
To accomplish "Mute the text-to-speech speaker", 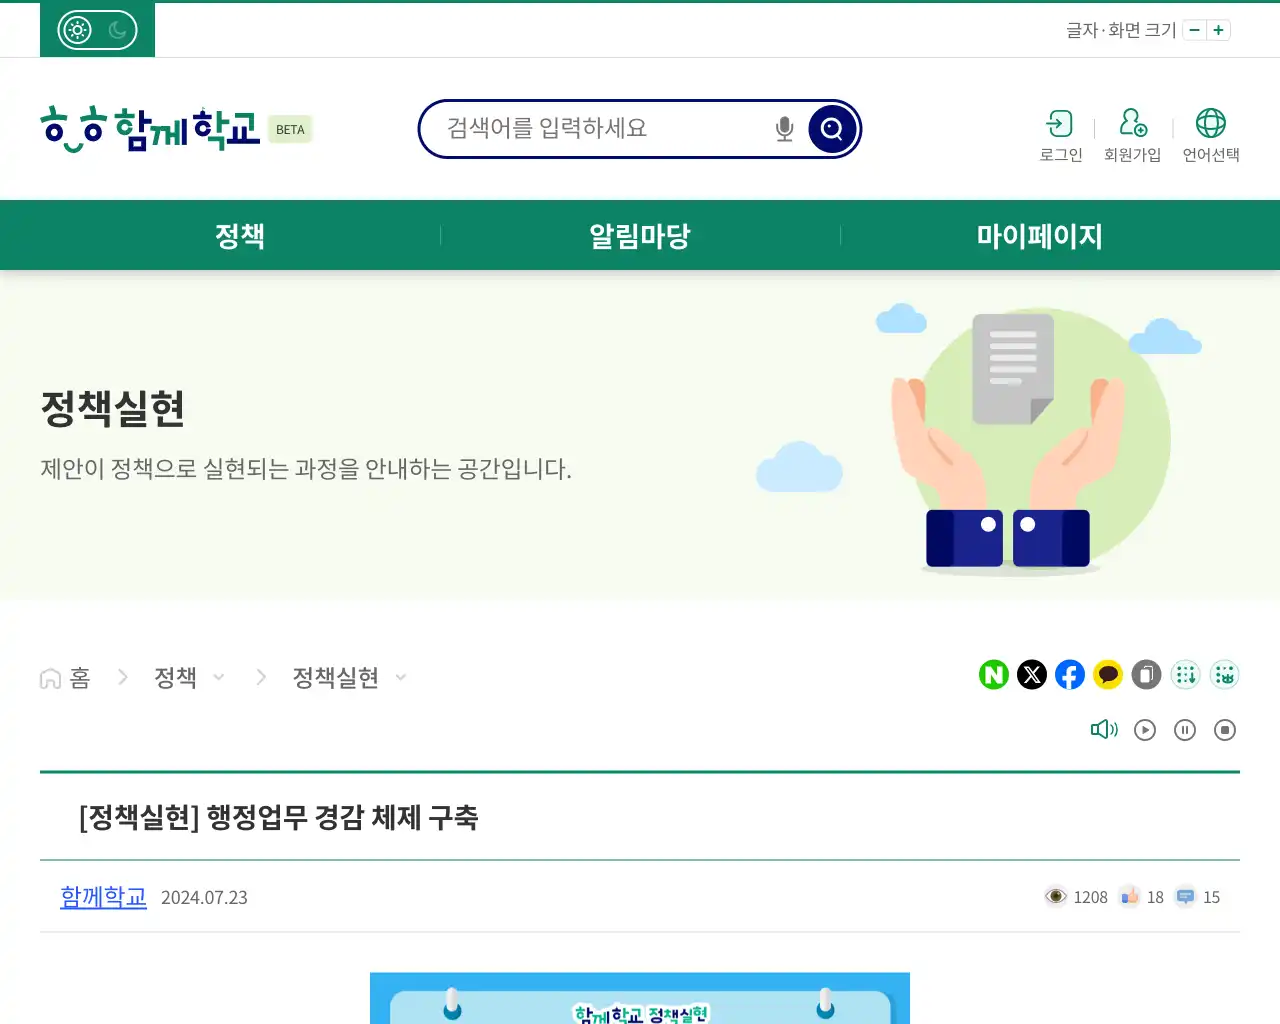I will tap(1104, 729).
